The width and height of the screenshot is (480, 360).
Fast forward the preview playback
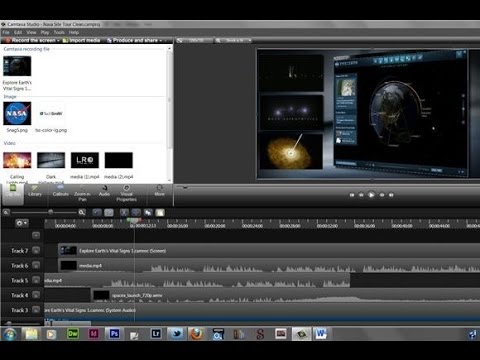382,195
